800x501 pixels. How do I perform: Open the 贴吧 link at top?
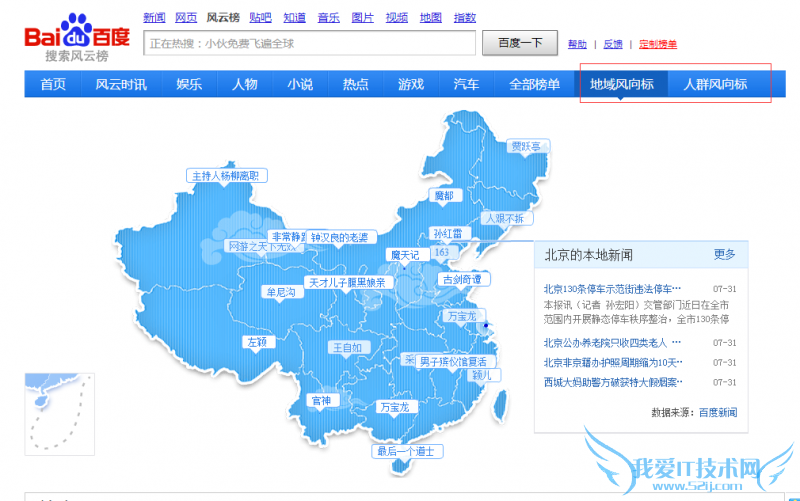(x=260, y=18)
